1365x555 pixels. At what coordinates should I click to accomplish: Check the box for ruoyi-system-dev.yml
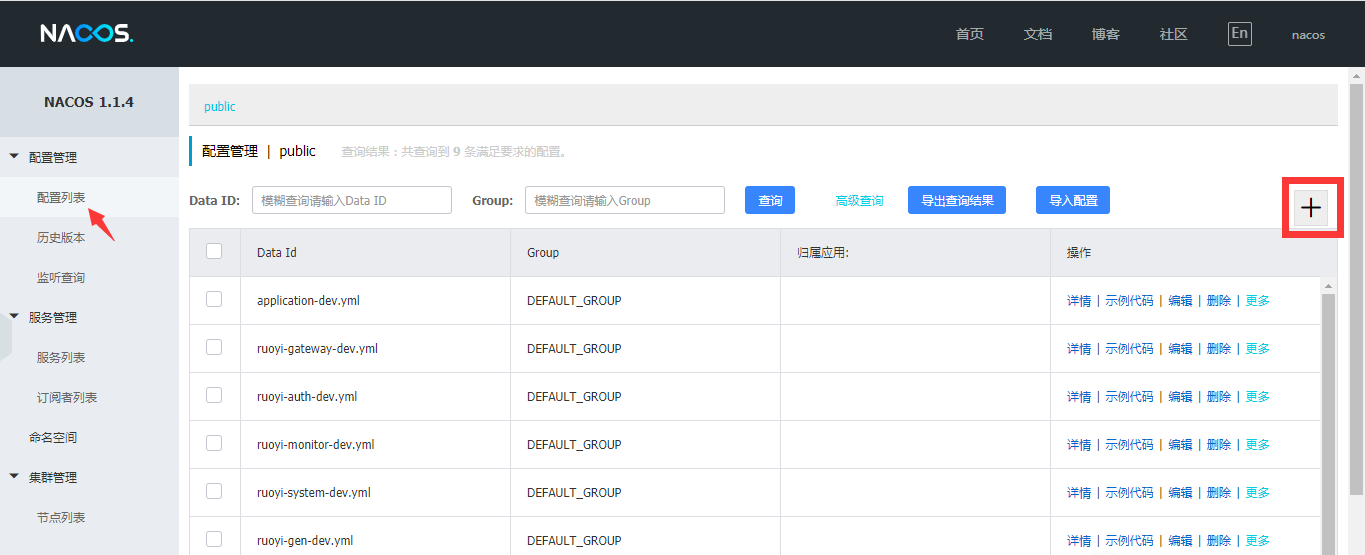(214, 491)
